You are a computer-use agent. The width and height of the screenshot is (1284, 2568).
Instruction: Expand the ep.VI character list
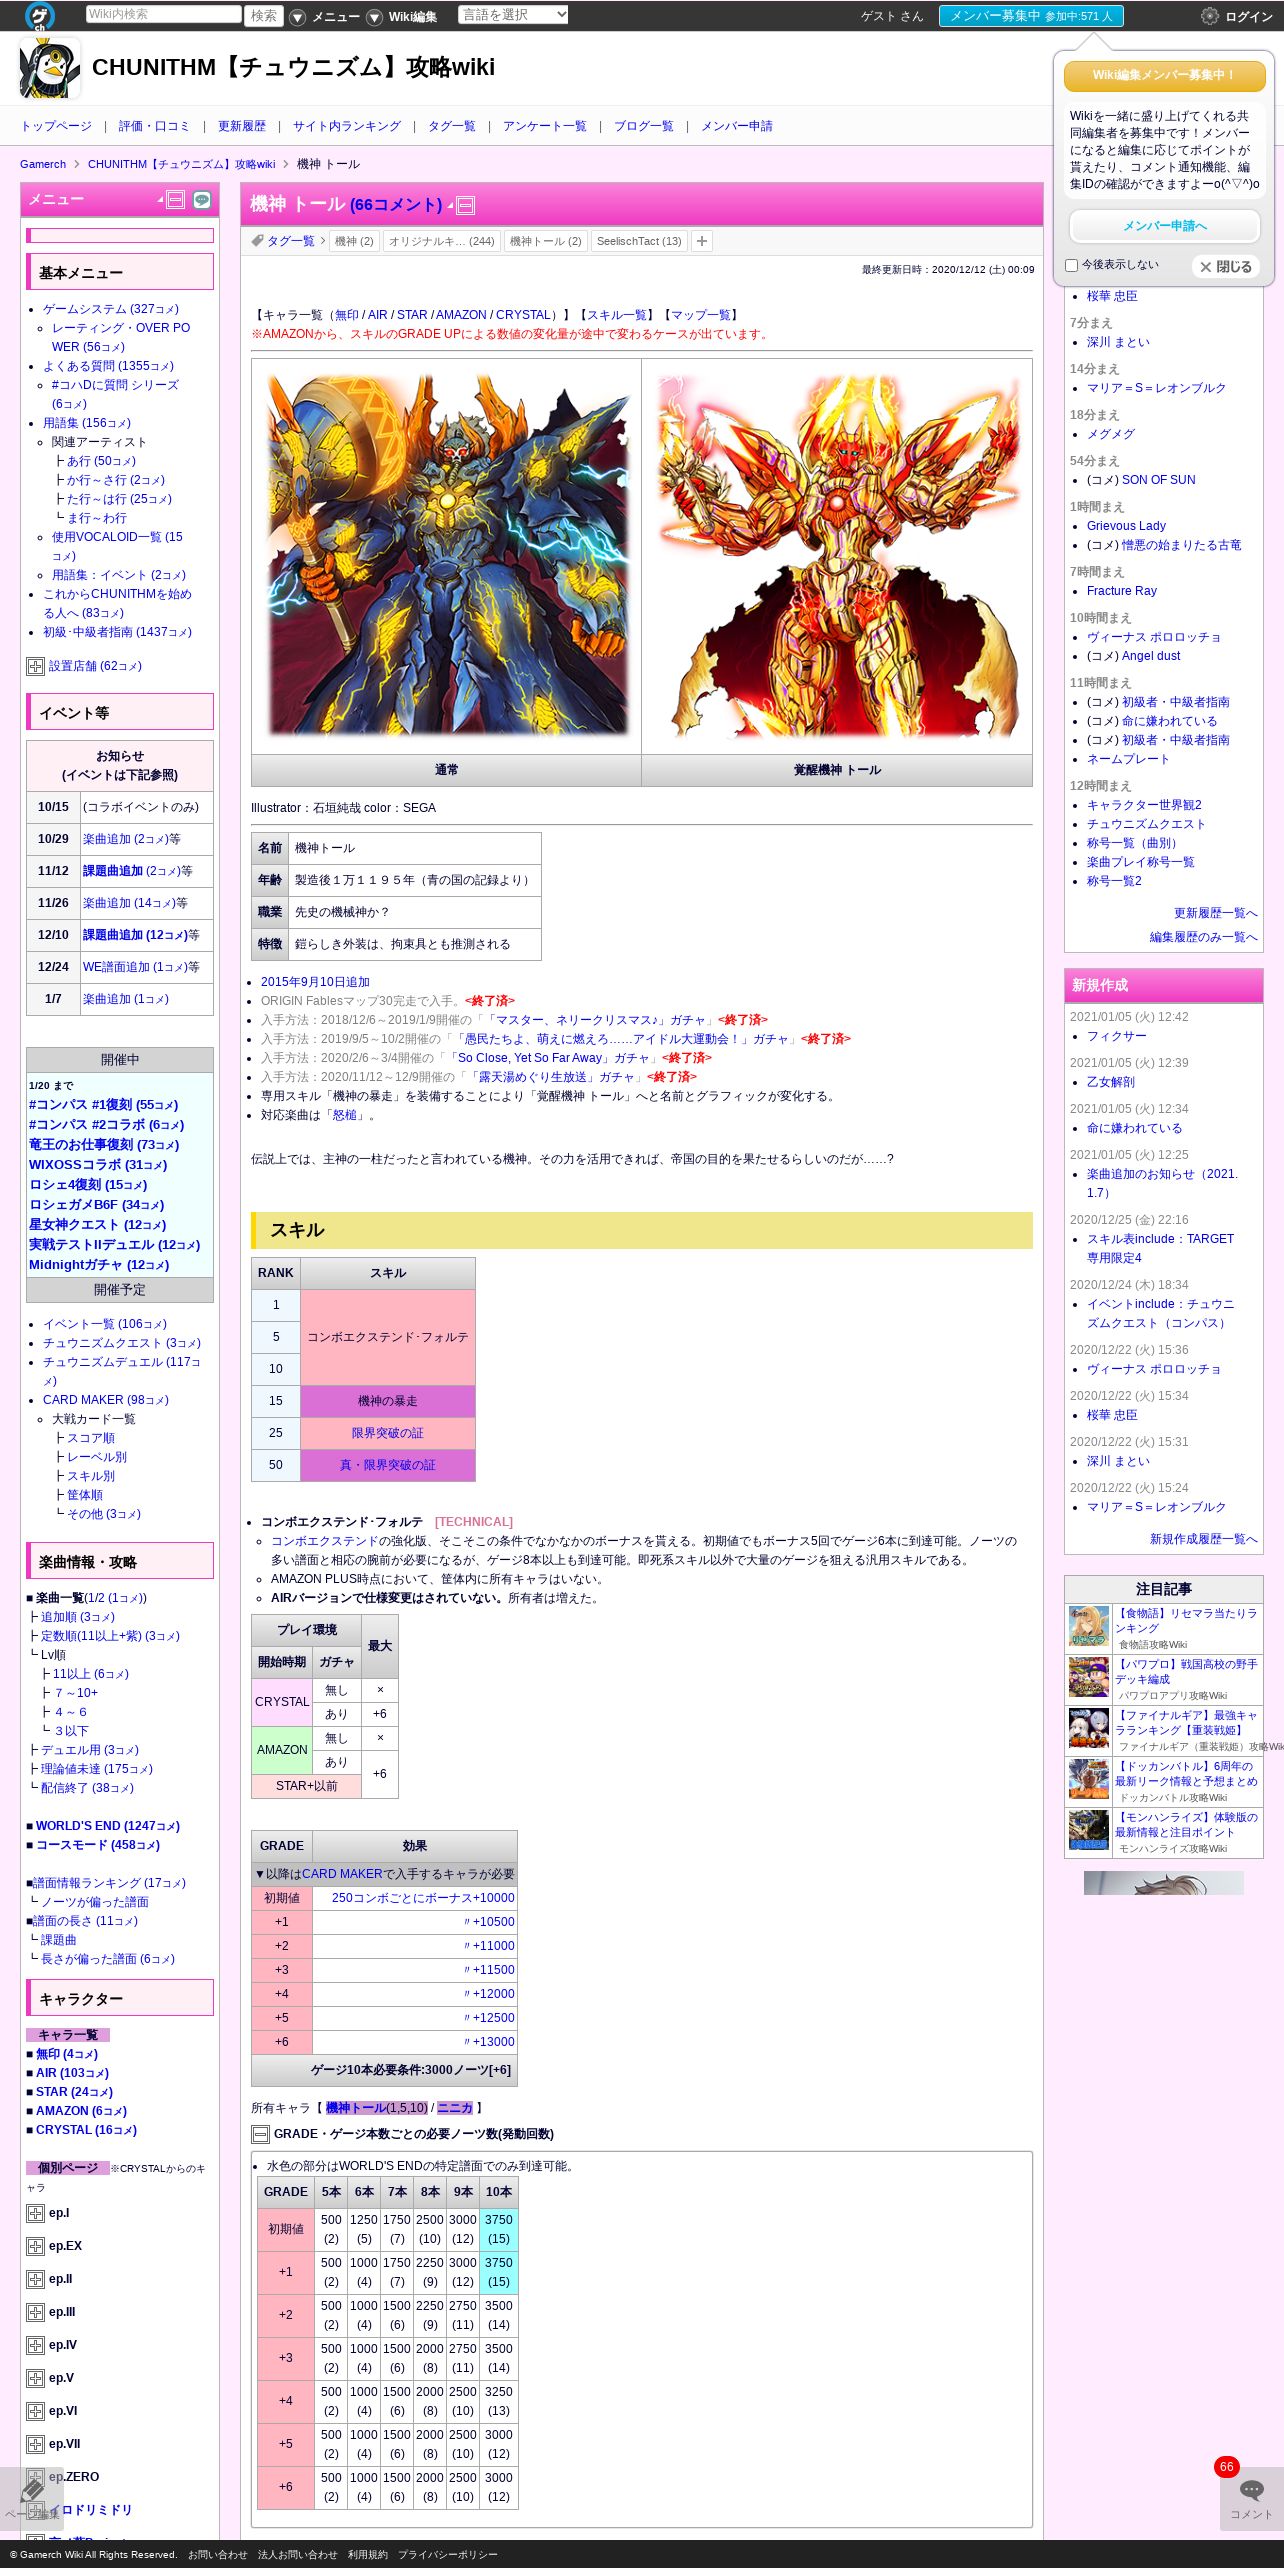click(x=35, y=2411)
